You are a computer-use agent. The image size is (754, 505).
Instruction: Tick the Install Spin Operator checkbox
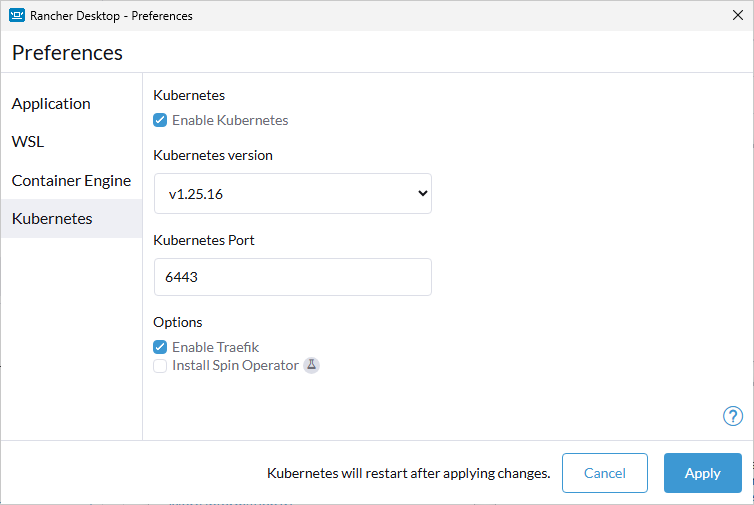coord(160,366)
